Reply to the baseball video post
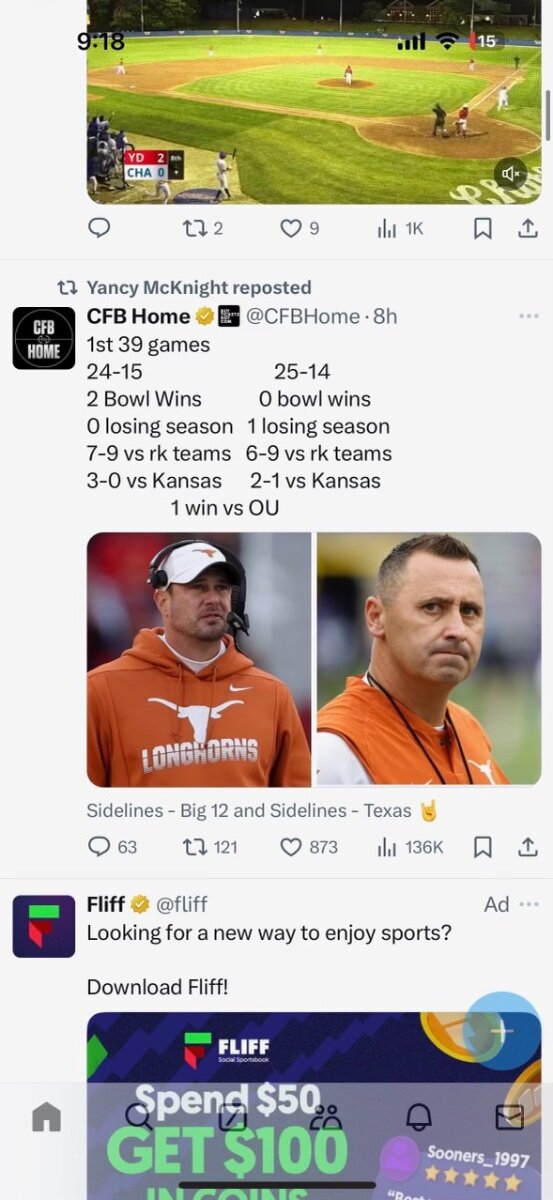This screenshot has width=553, height=1200. click(x=99, y=228)
